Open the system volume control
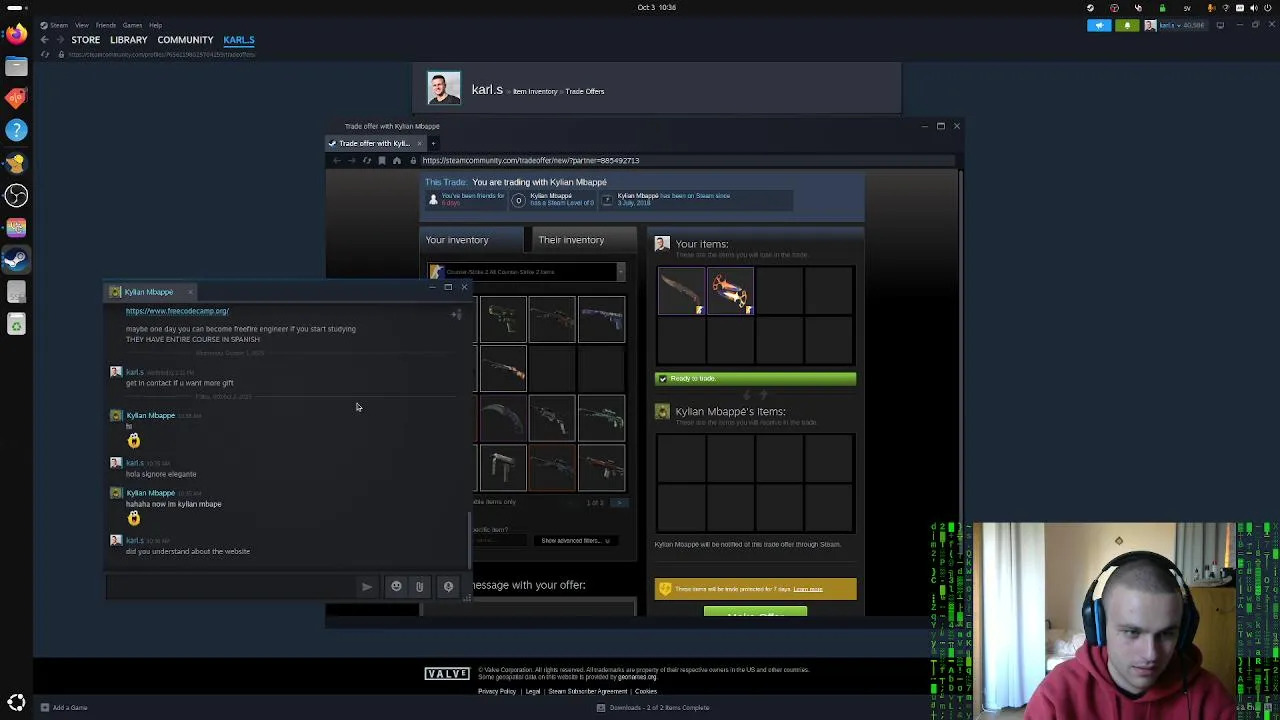The width and height of the screenshot is (1280, 720). click(x=1253, y=8)
